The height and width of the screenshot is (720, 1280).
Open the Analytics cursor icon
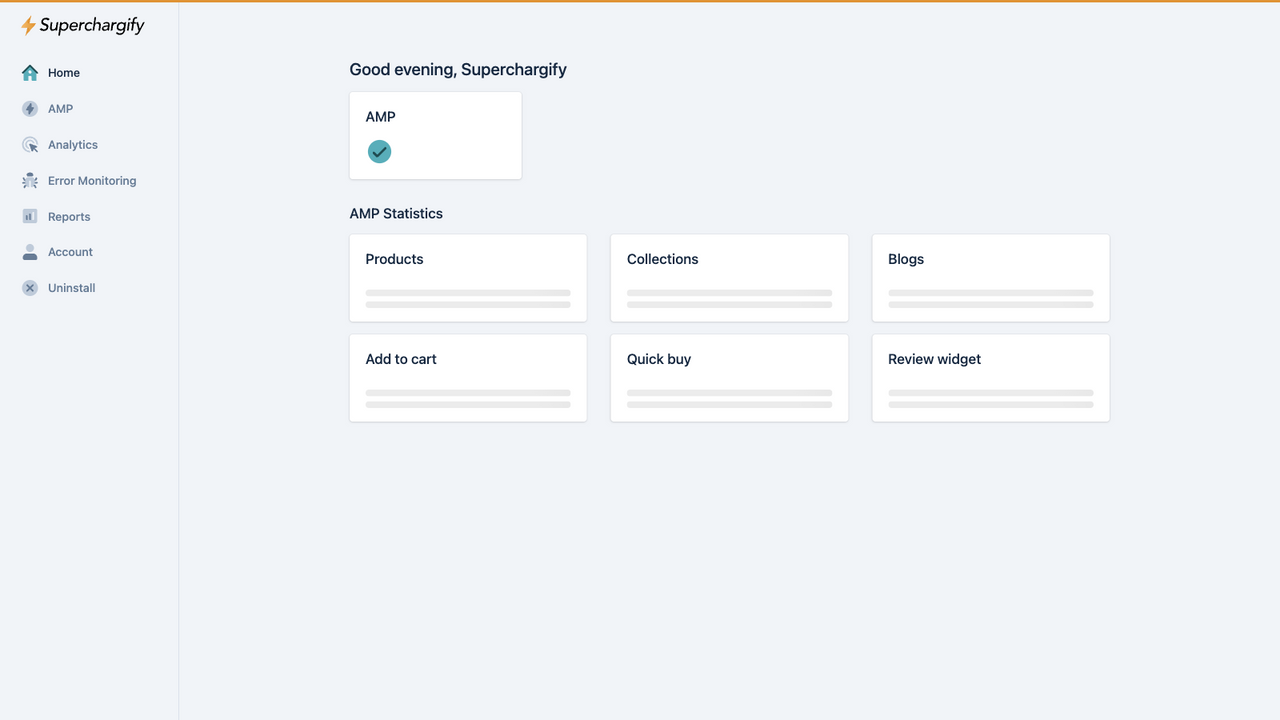tap(30, 145)
